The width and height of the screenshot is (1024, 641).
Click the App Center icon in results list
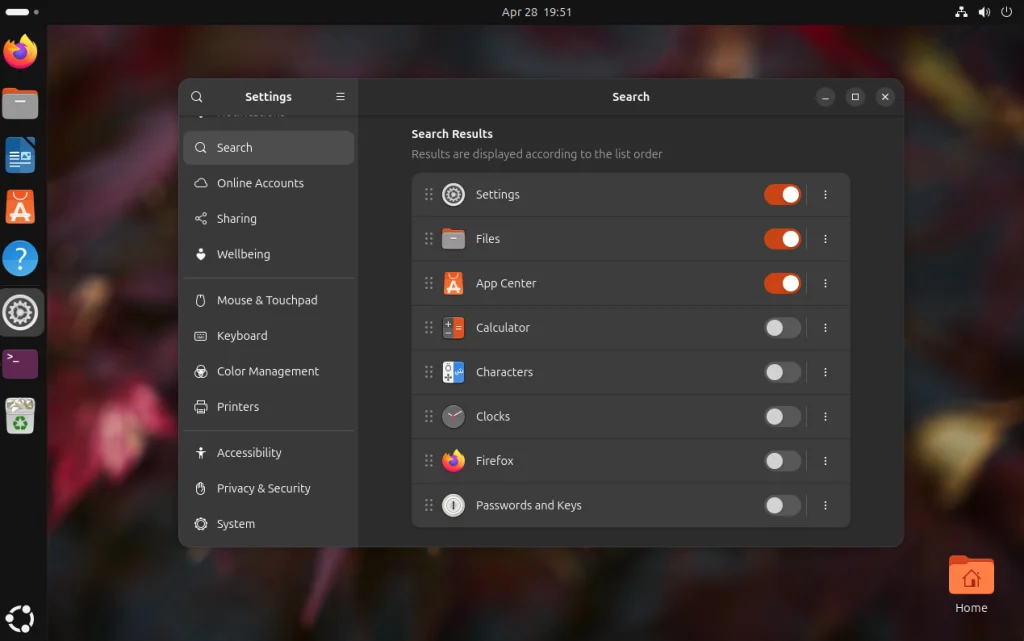point(453,283)
